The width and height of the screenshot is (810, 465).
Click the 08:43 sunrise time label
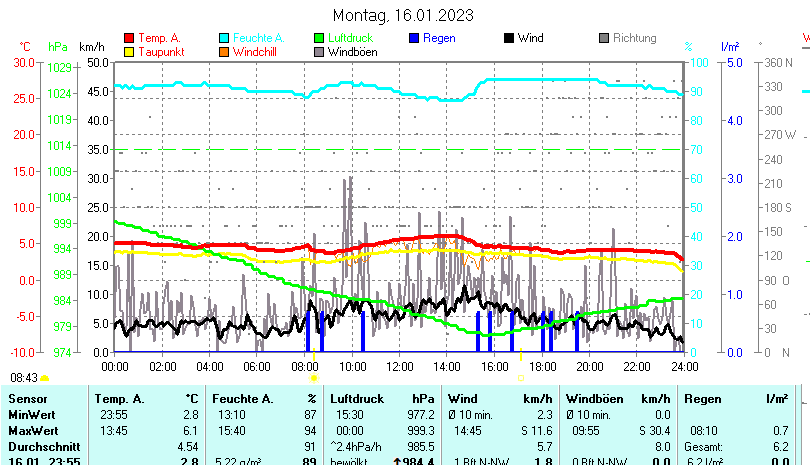(x=24, y=378)
